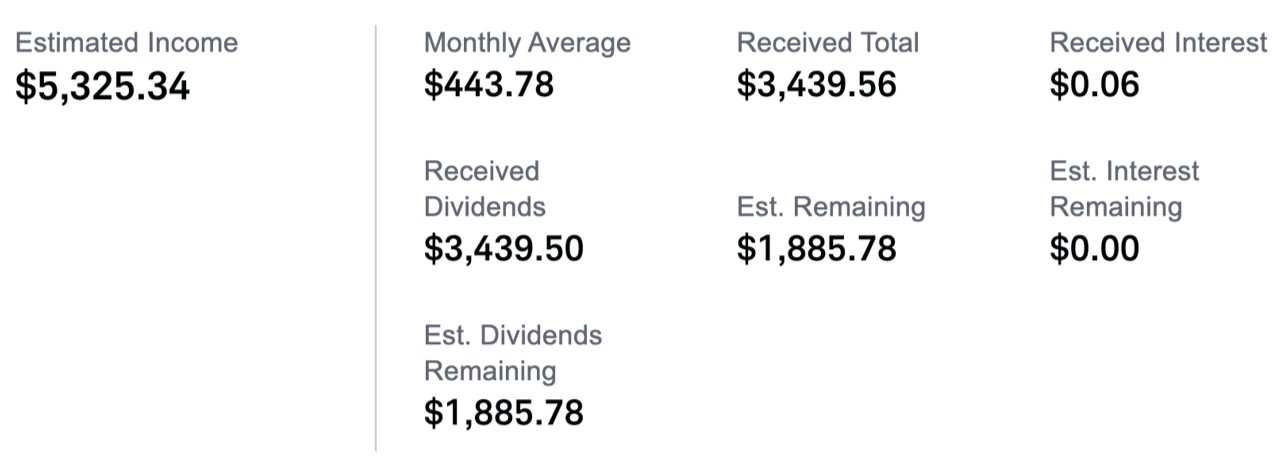Select the $1,885.78 value under Est. Dividends Remaining
The width and height of the screenshot is (1273, 463).
pyautogui.click(x=503, y=413)
